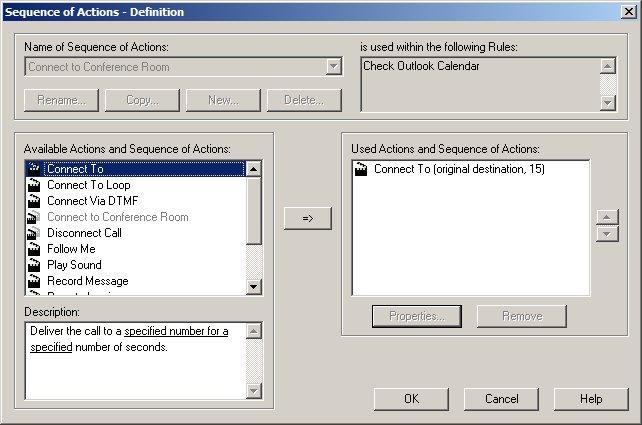The width and height of the screenshot is (642, 425).
Task: Click the icon next to Connect To Loop
Action: (34, 185)
